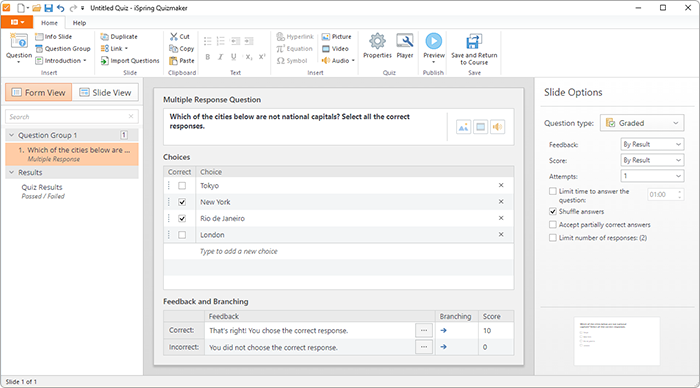Cut the selection

click(x=180, y=37)
